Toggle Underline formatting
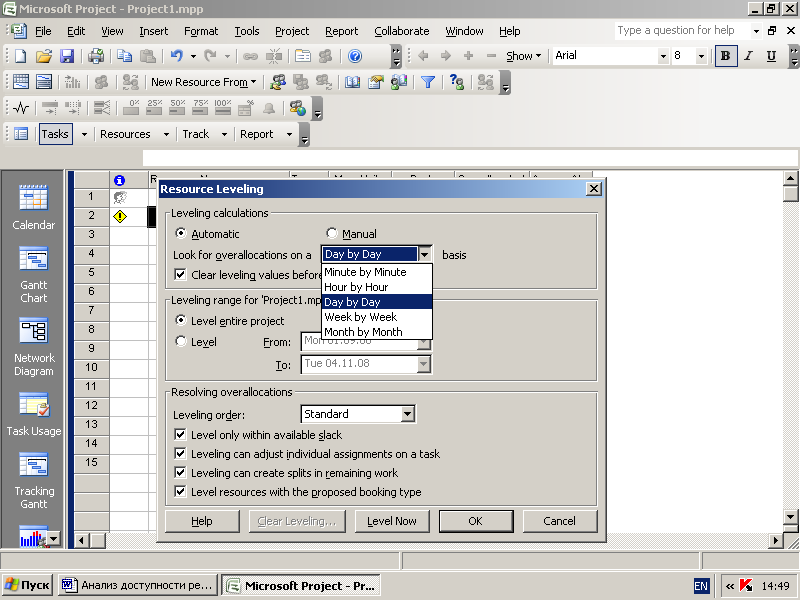Image resolution: width=800 pixels, height=600 pixels. click(771, 56)
